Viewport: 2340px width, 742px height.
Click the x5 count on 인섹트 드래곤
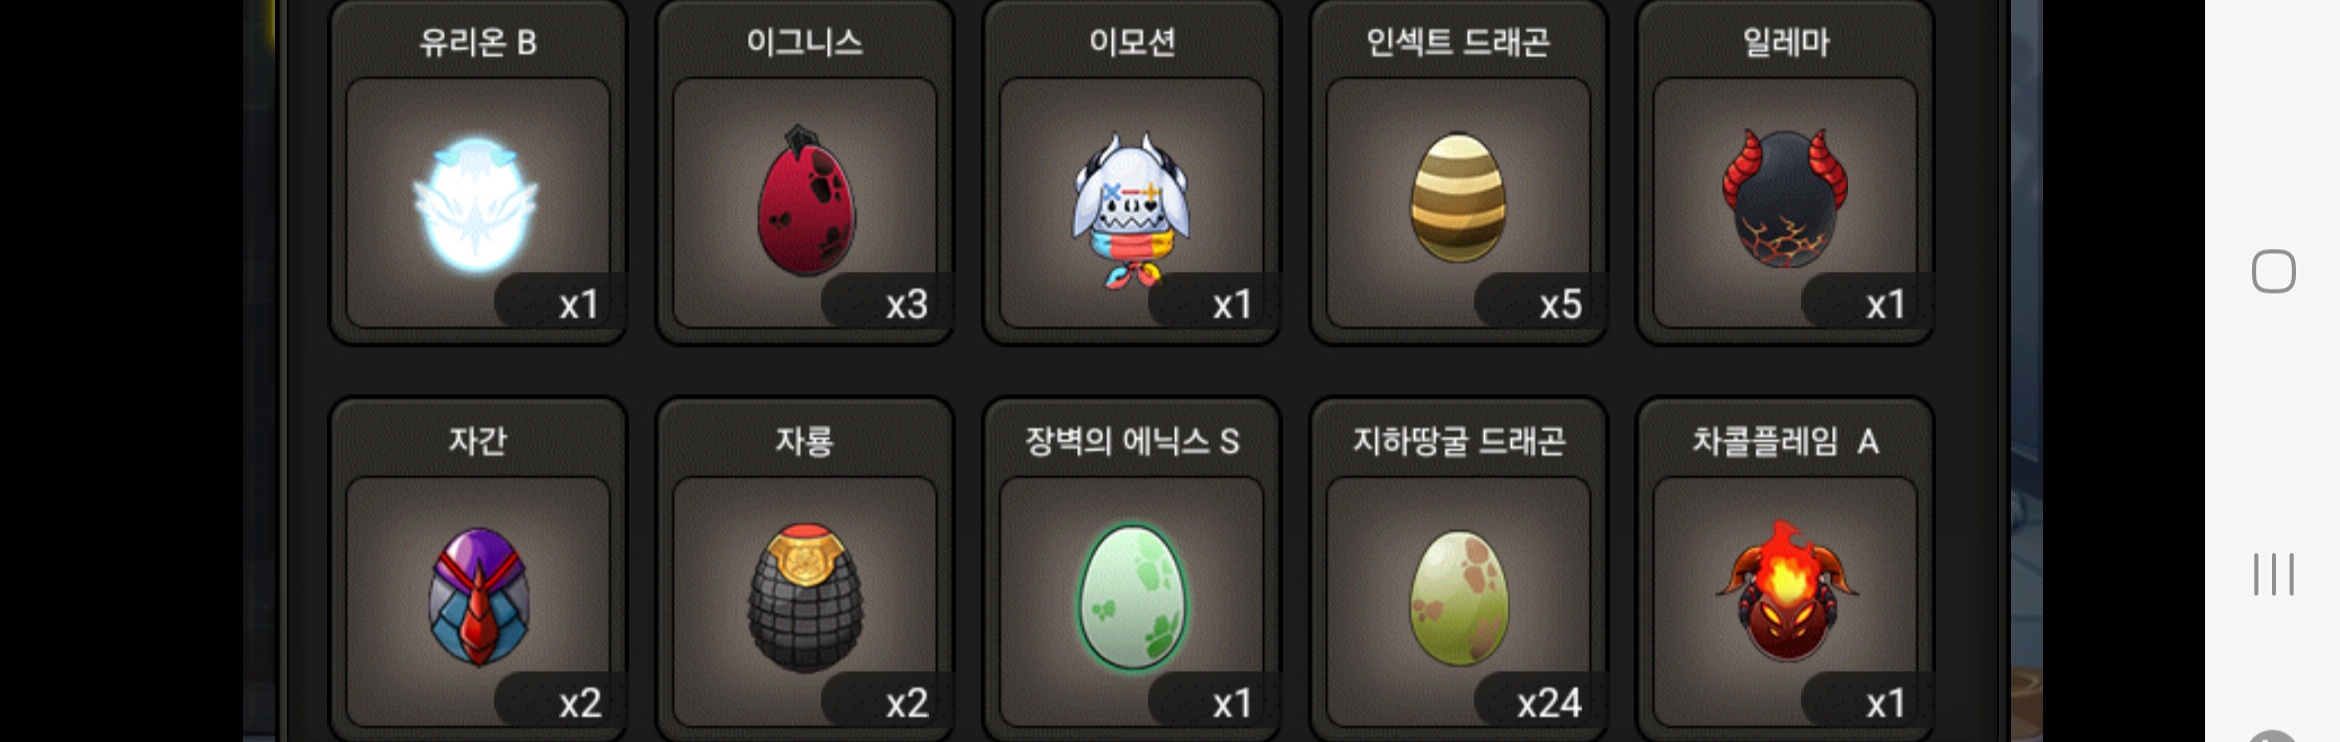pos(1560,304)
